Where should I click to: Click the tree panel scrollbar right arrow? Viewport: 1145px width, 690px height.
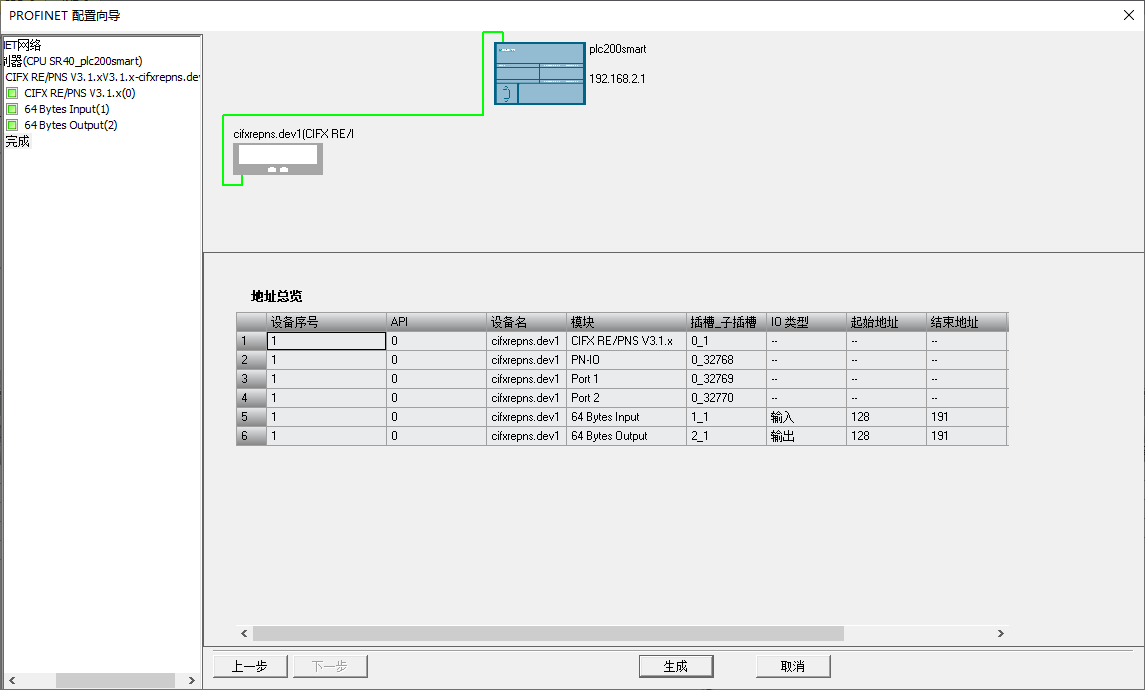coord(191,680)
